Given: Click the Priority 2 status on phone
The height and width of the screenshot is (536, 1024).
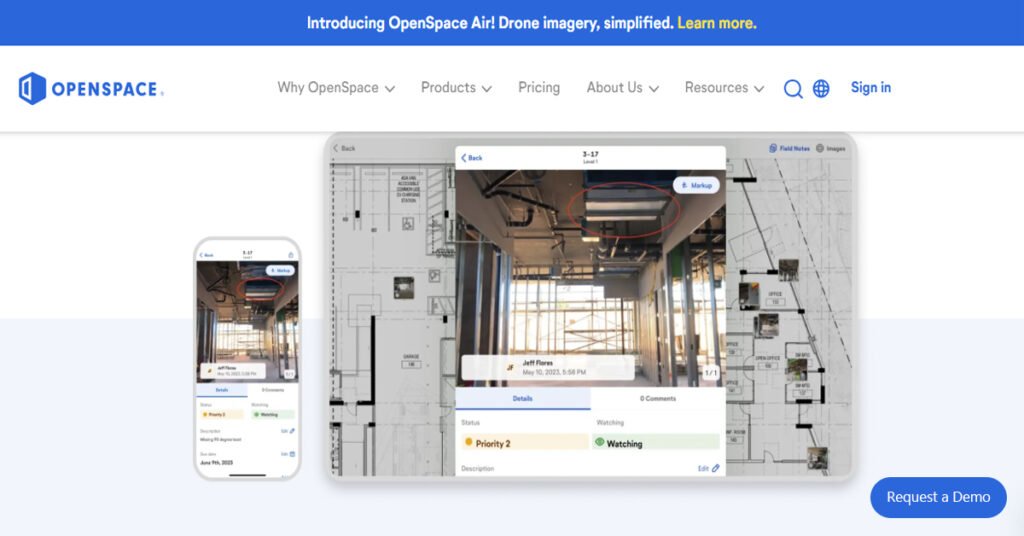Looking at the screenshot, I should tap(222, 415).
